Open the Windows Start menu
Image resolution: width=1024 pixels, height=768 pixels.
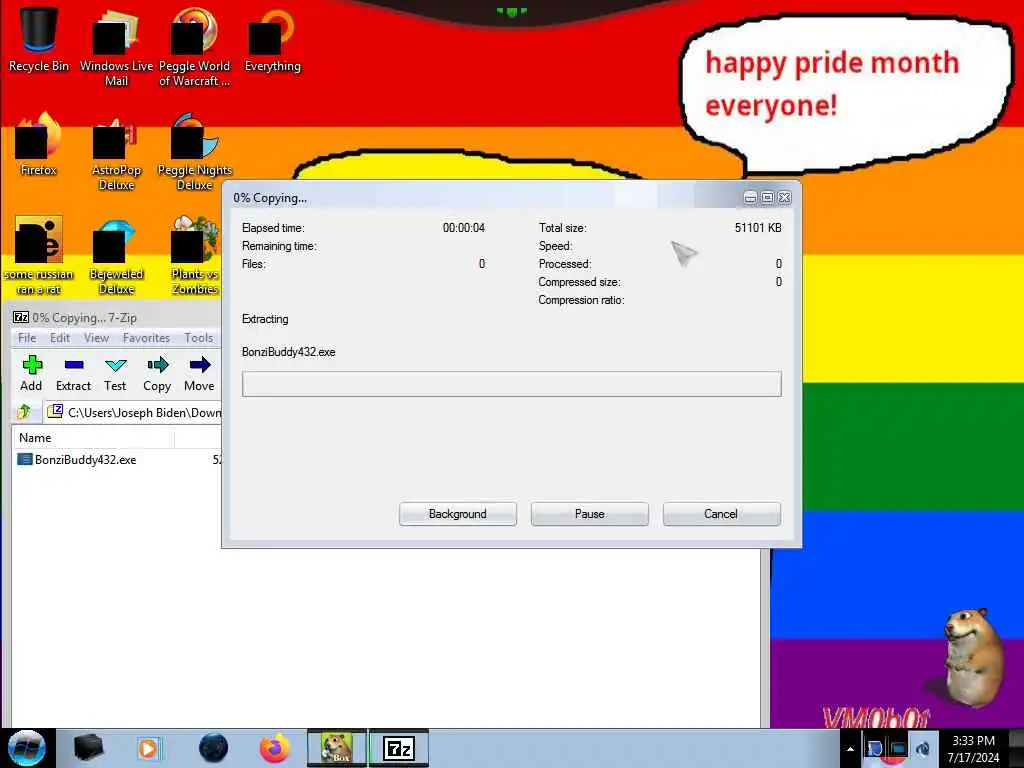pyautogui.click(x=27, y=748)
